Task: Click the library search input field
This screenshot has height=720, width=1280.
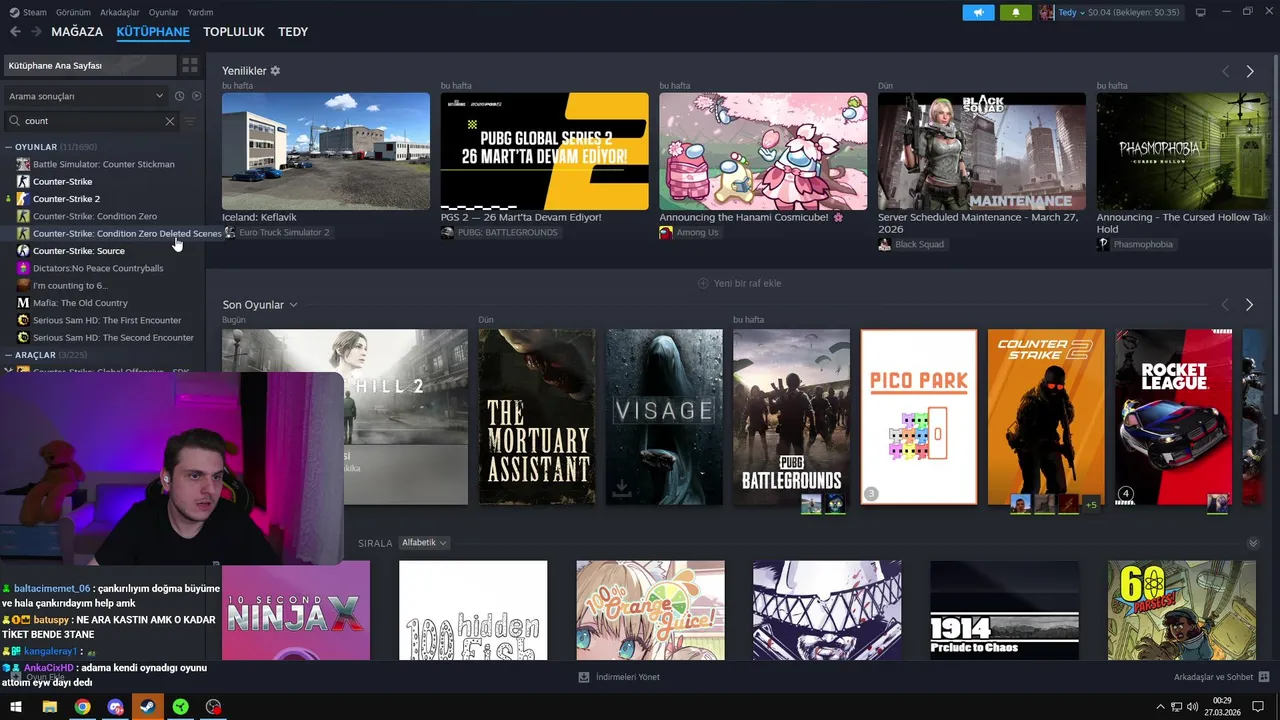Action: 90,121
